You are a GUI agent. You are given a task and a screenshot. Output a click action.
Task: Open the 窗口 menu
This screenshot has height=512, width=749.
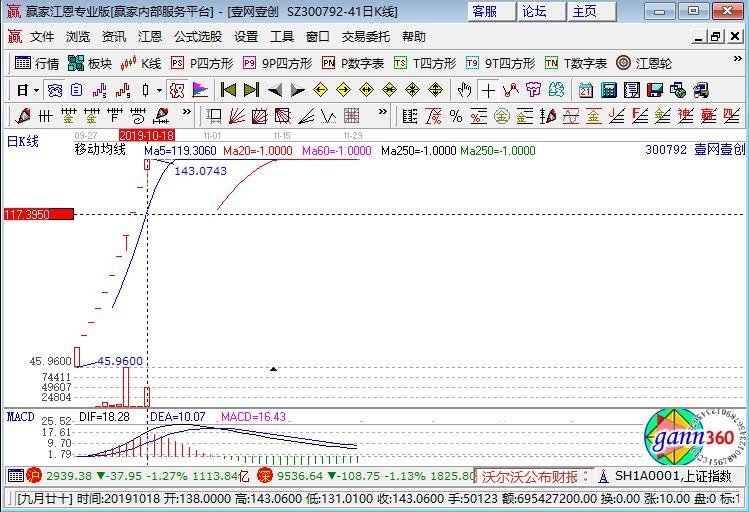pos(318,36)
